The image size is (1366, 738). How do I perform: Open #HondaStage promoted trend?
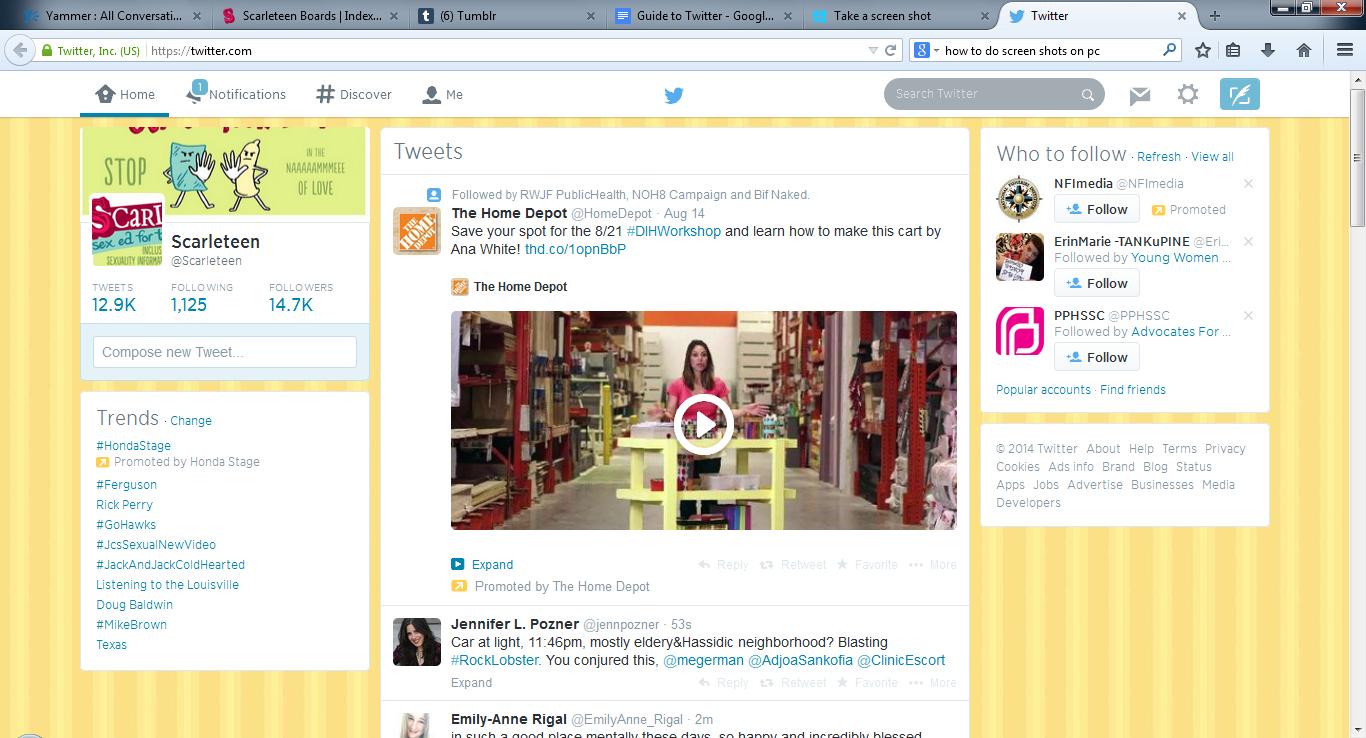[133, 446]
